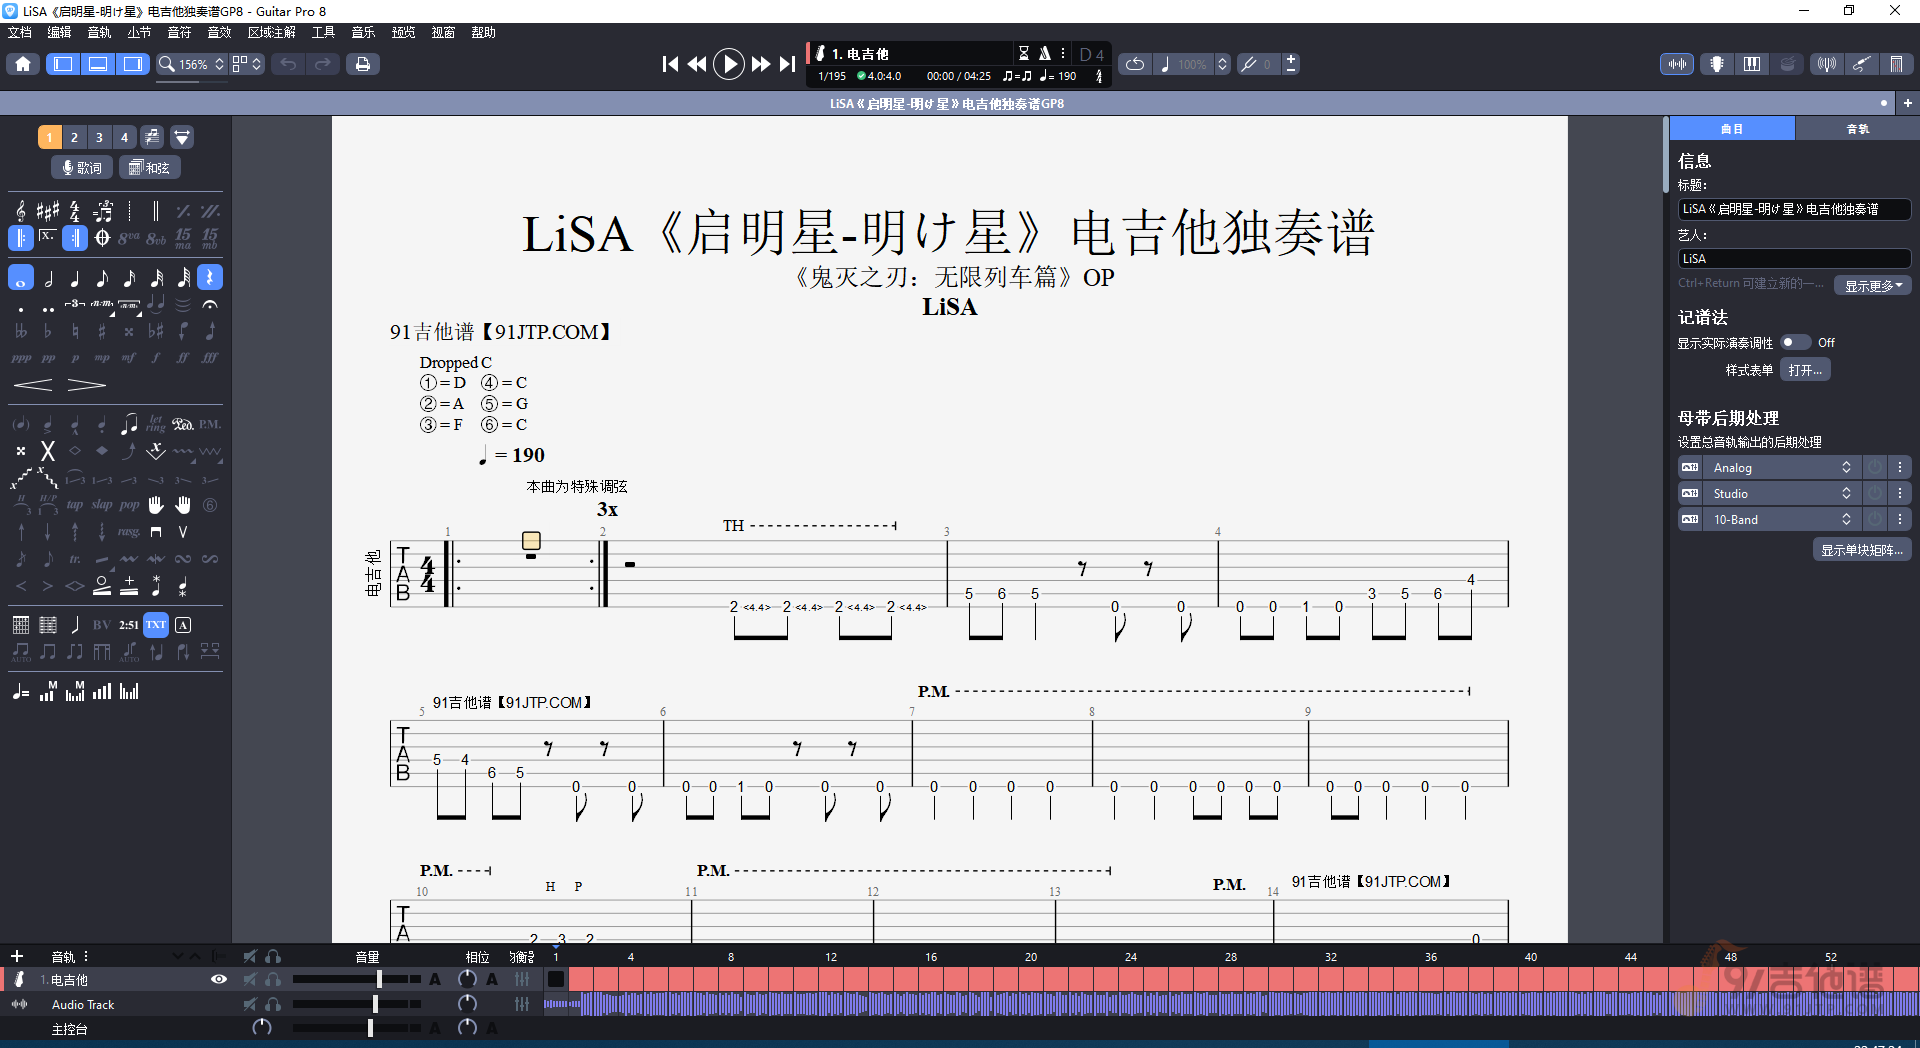This screenshot has width=1920, height=1048.
Task: Insert the coda/directions symbol
Action: point(102,238)
